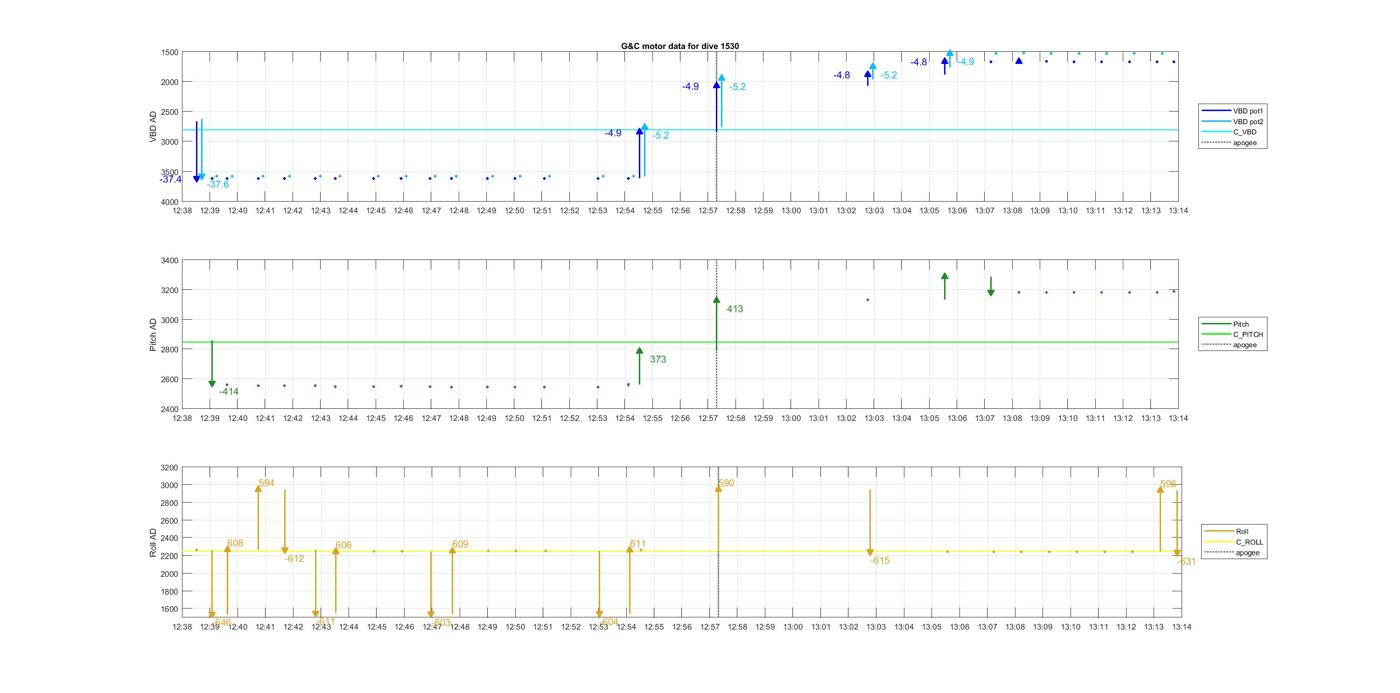Click the '-604' roll data label
The image size is (1400, 693).
pyautogui.click(x=609, y=622)
